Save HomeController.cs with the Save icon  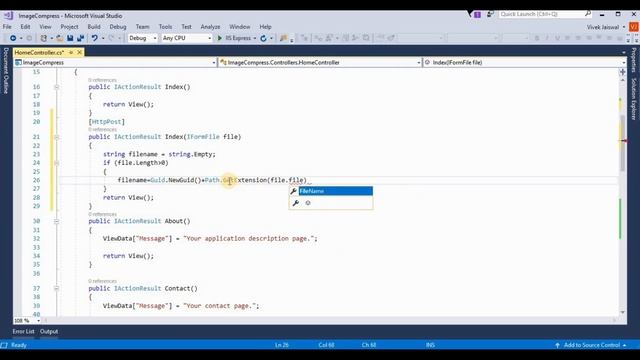pyautogui.click(x=70, y=38)
